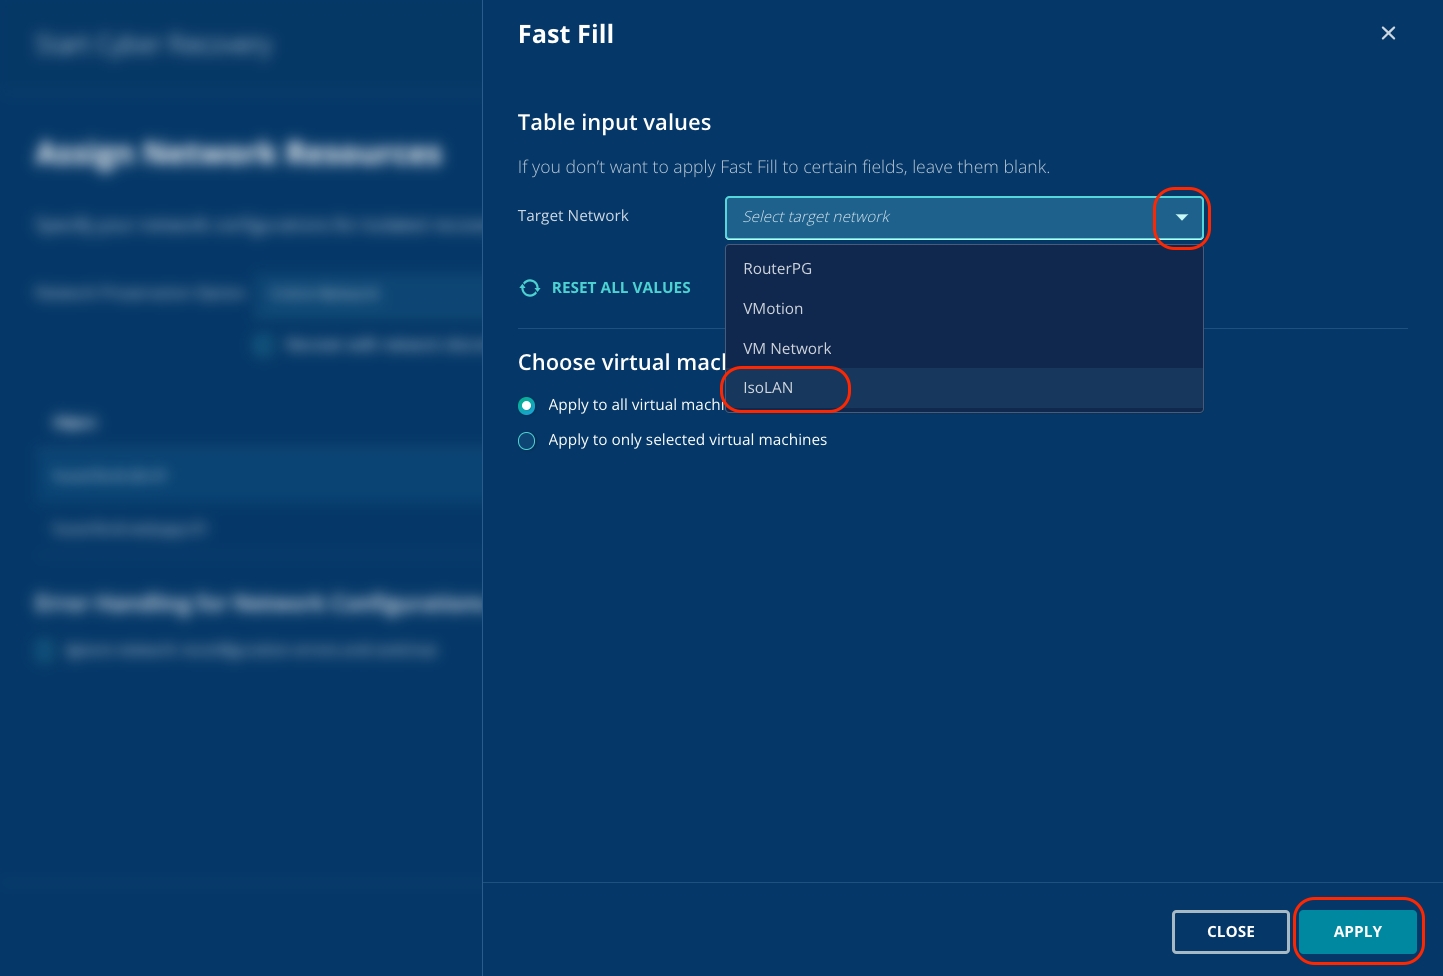
Task: Click the blurred network reservation name input
Action: click(x=370, y=293)
